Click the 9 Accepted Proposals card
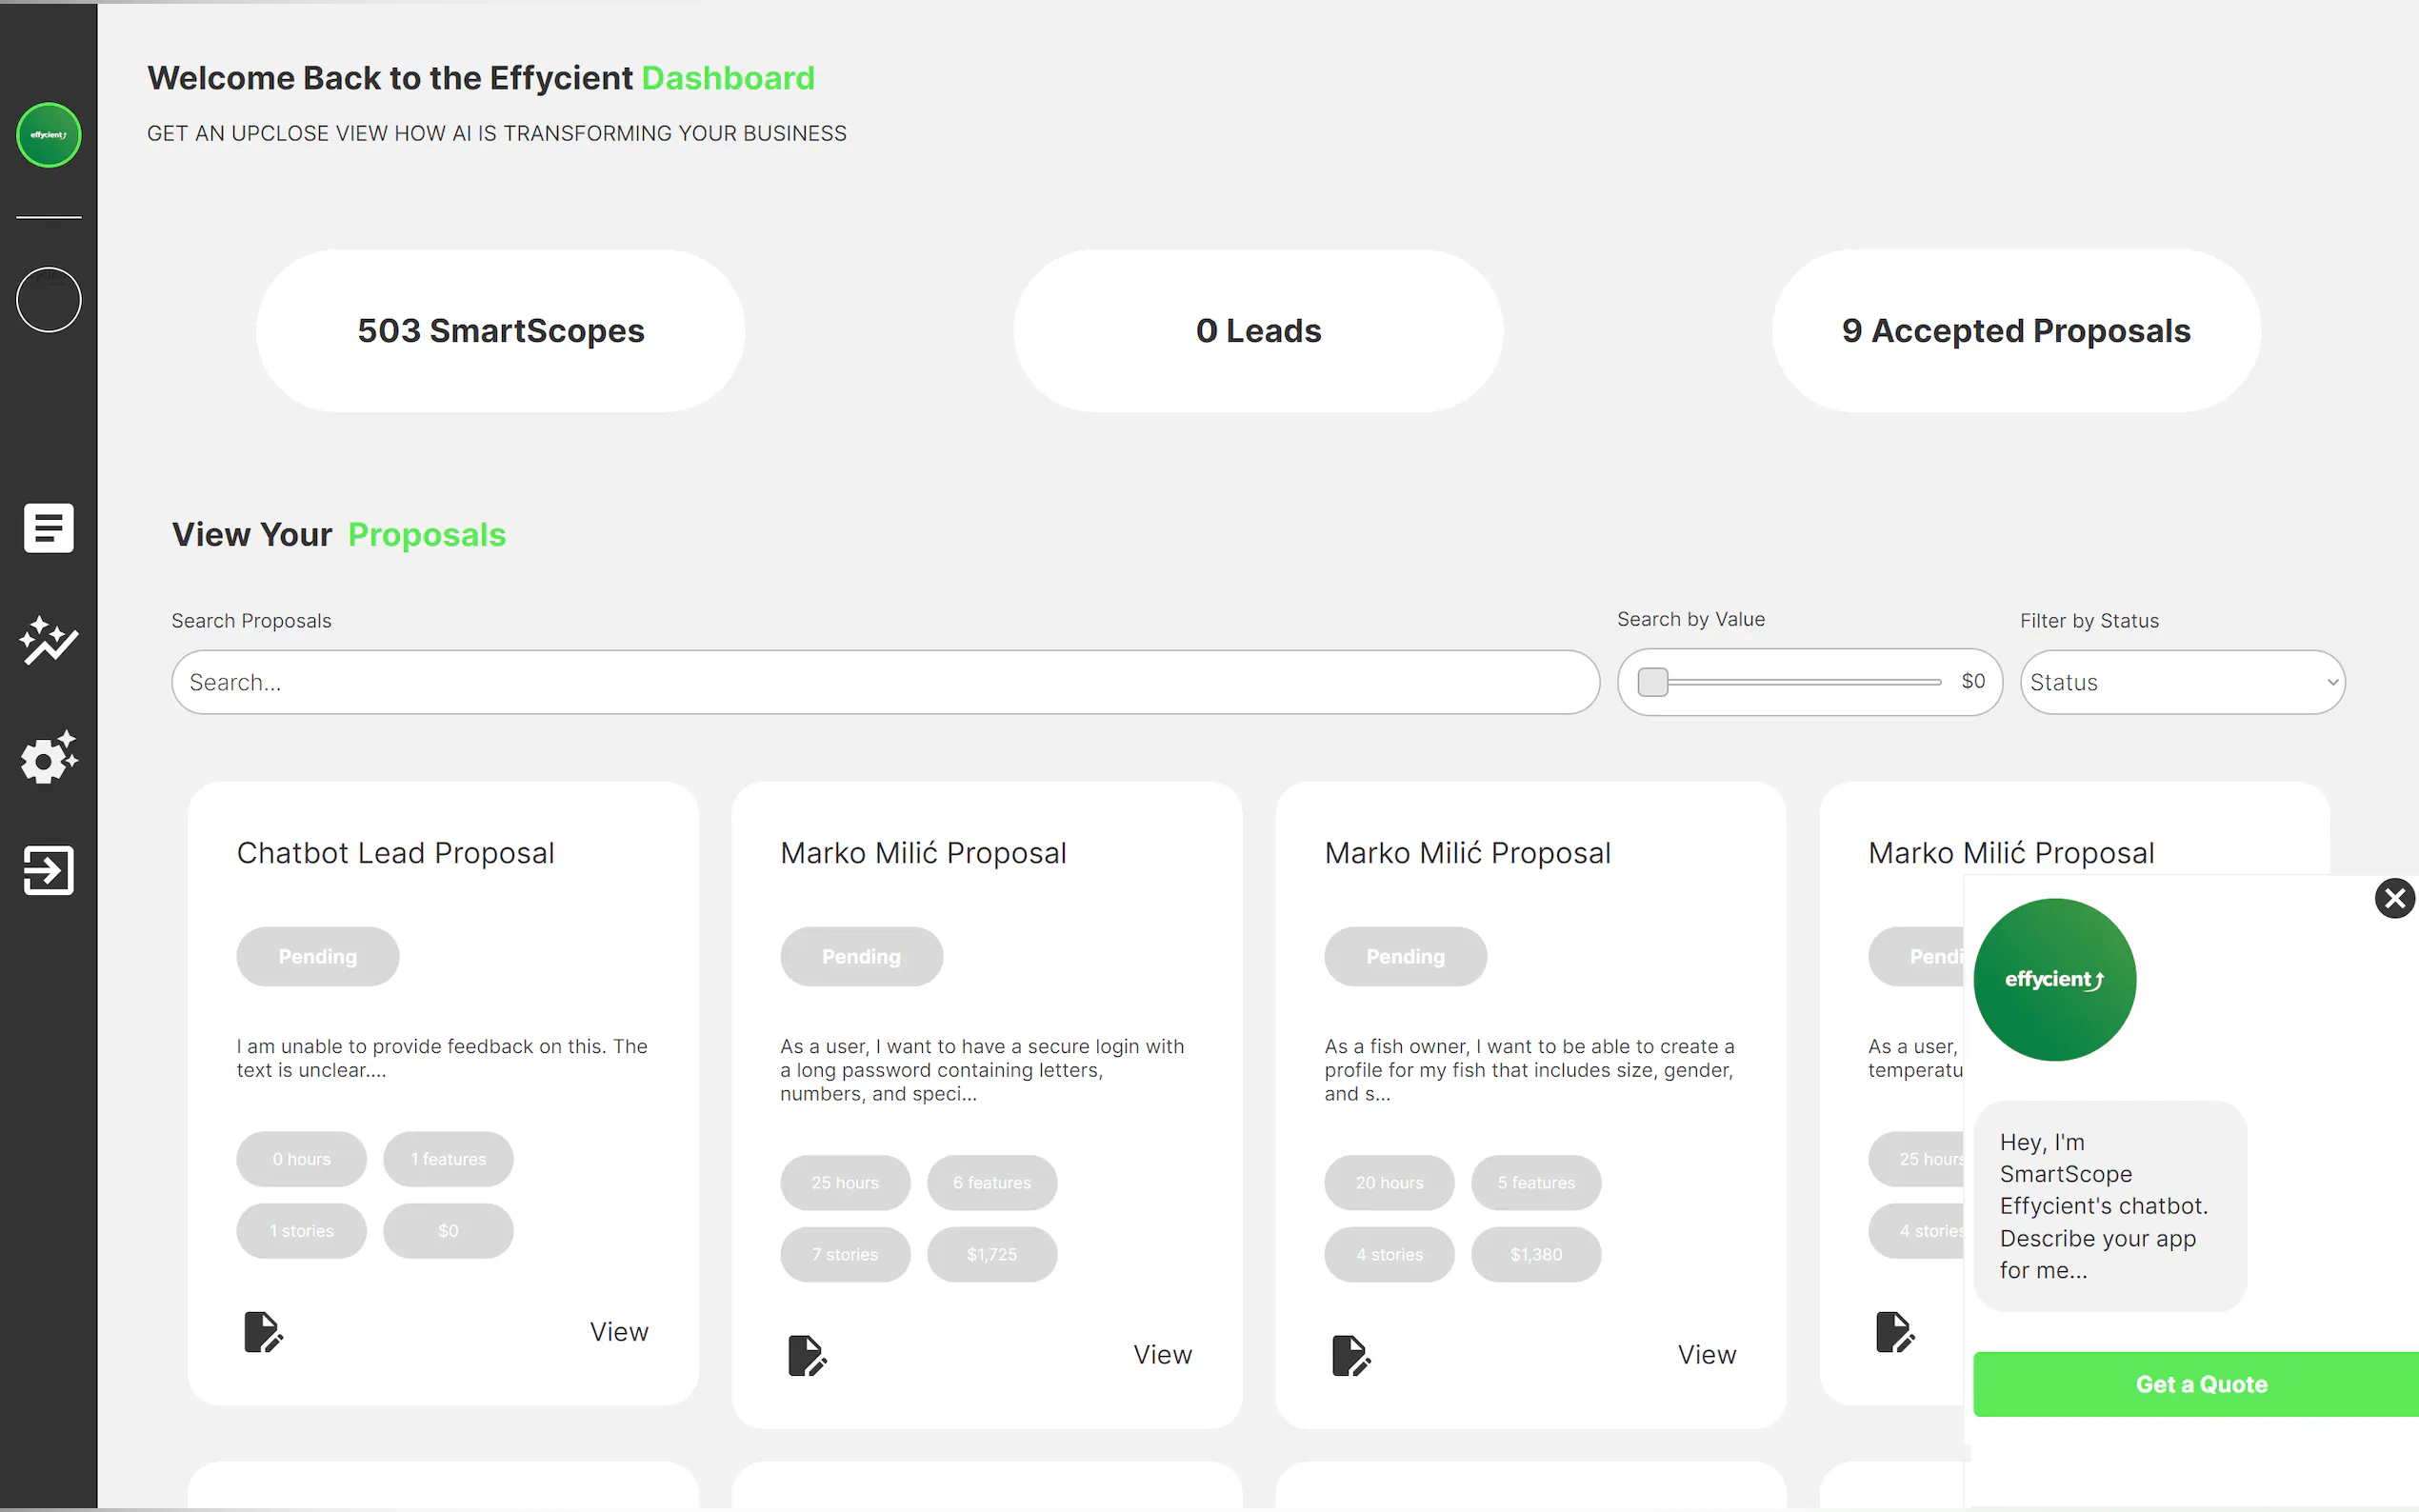 click(2015, 331)
